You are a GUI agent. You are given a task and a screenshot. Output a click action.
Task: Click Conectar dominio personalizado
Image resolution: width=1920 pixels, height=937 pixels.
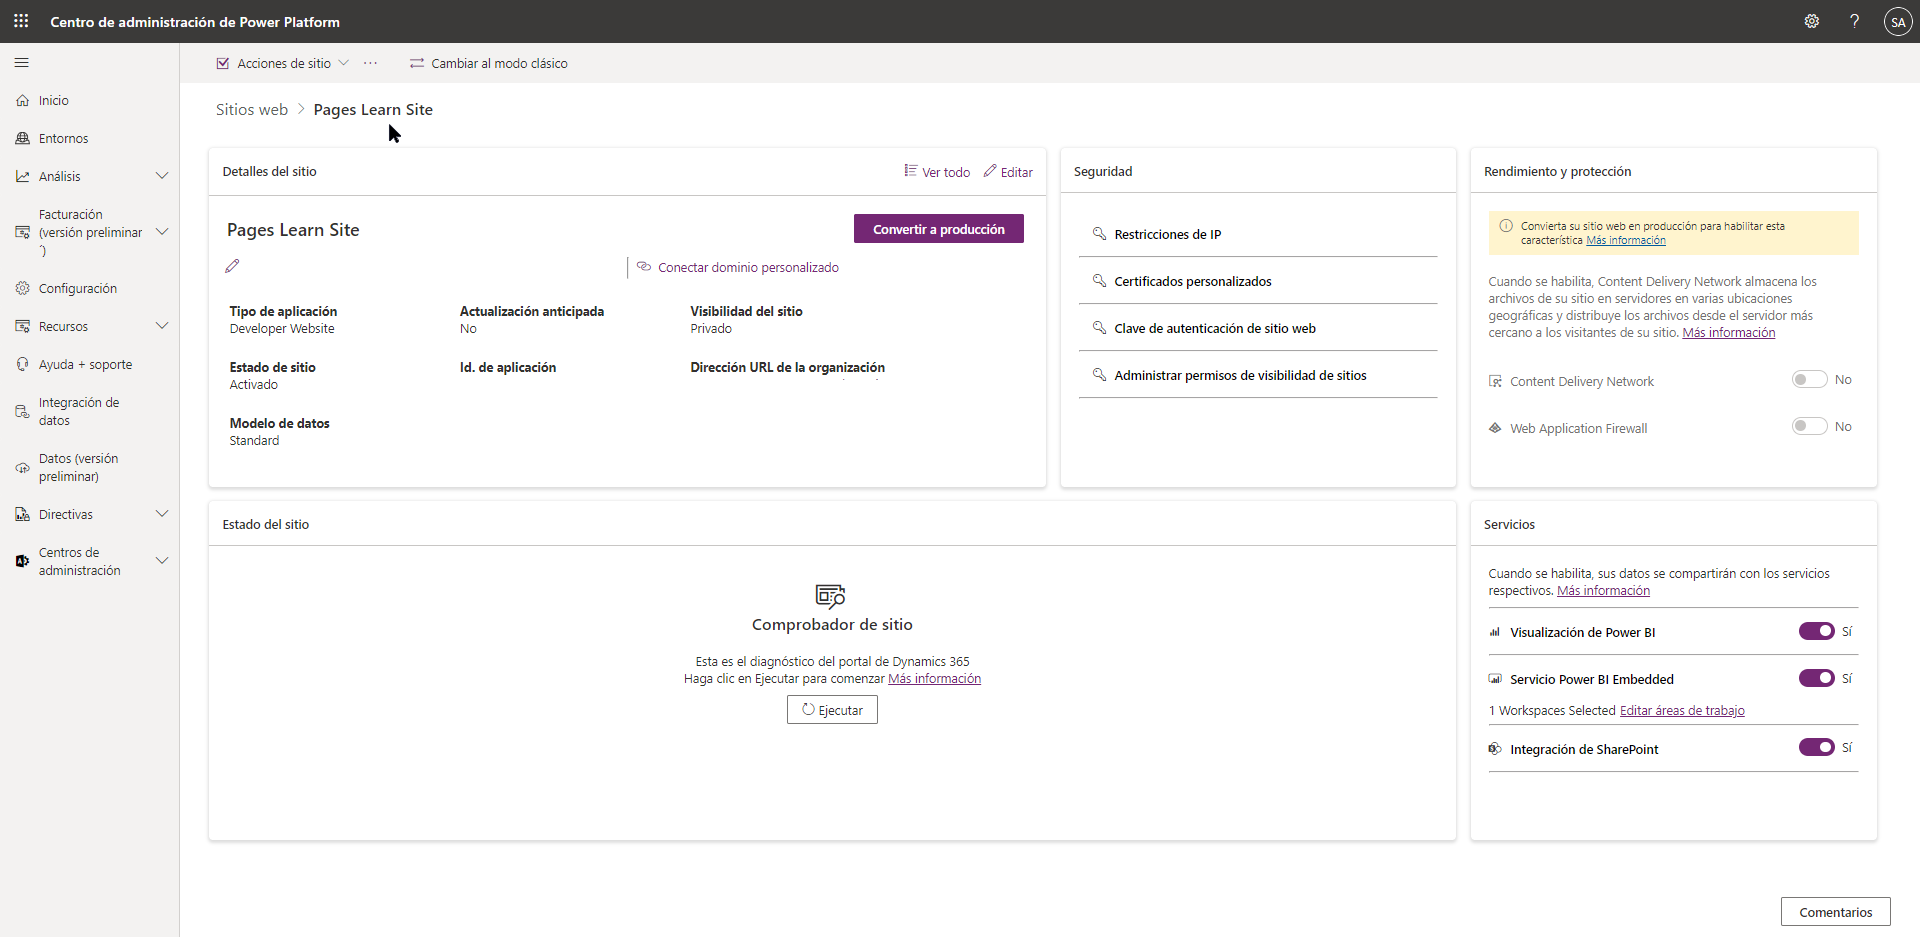(748, 267)
